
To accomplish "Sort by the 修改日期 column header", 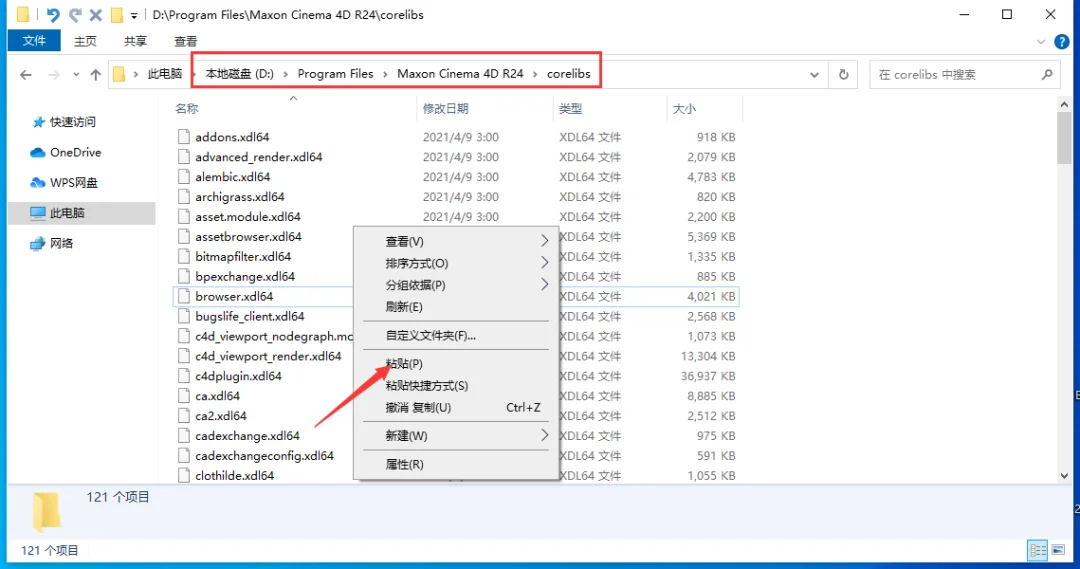I will [x=446, y=108].
